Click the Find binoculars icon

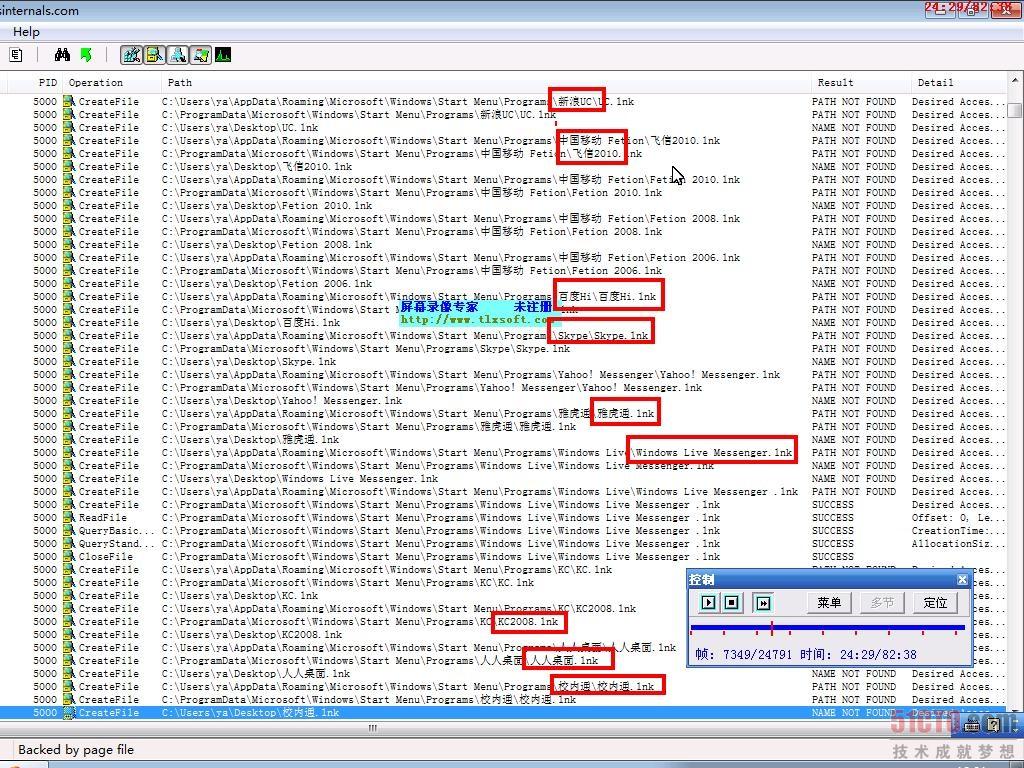[62, 56]
